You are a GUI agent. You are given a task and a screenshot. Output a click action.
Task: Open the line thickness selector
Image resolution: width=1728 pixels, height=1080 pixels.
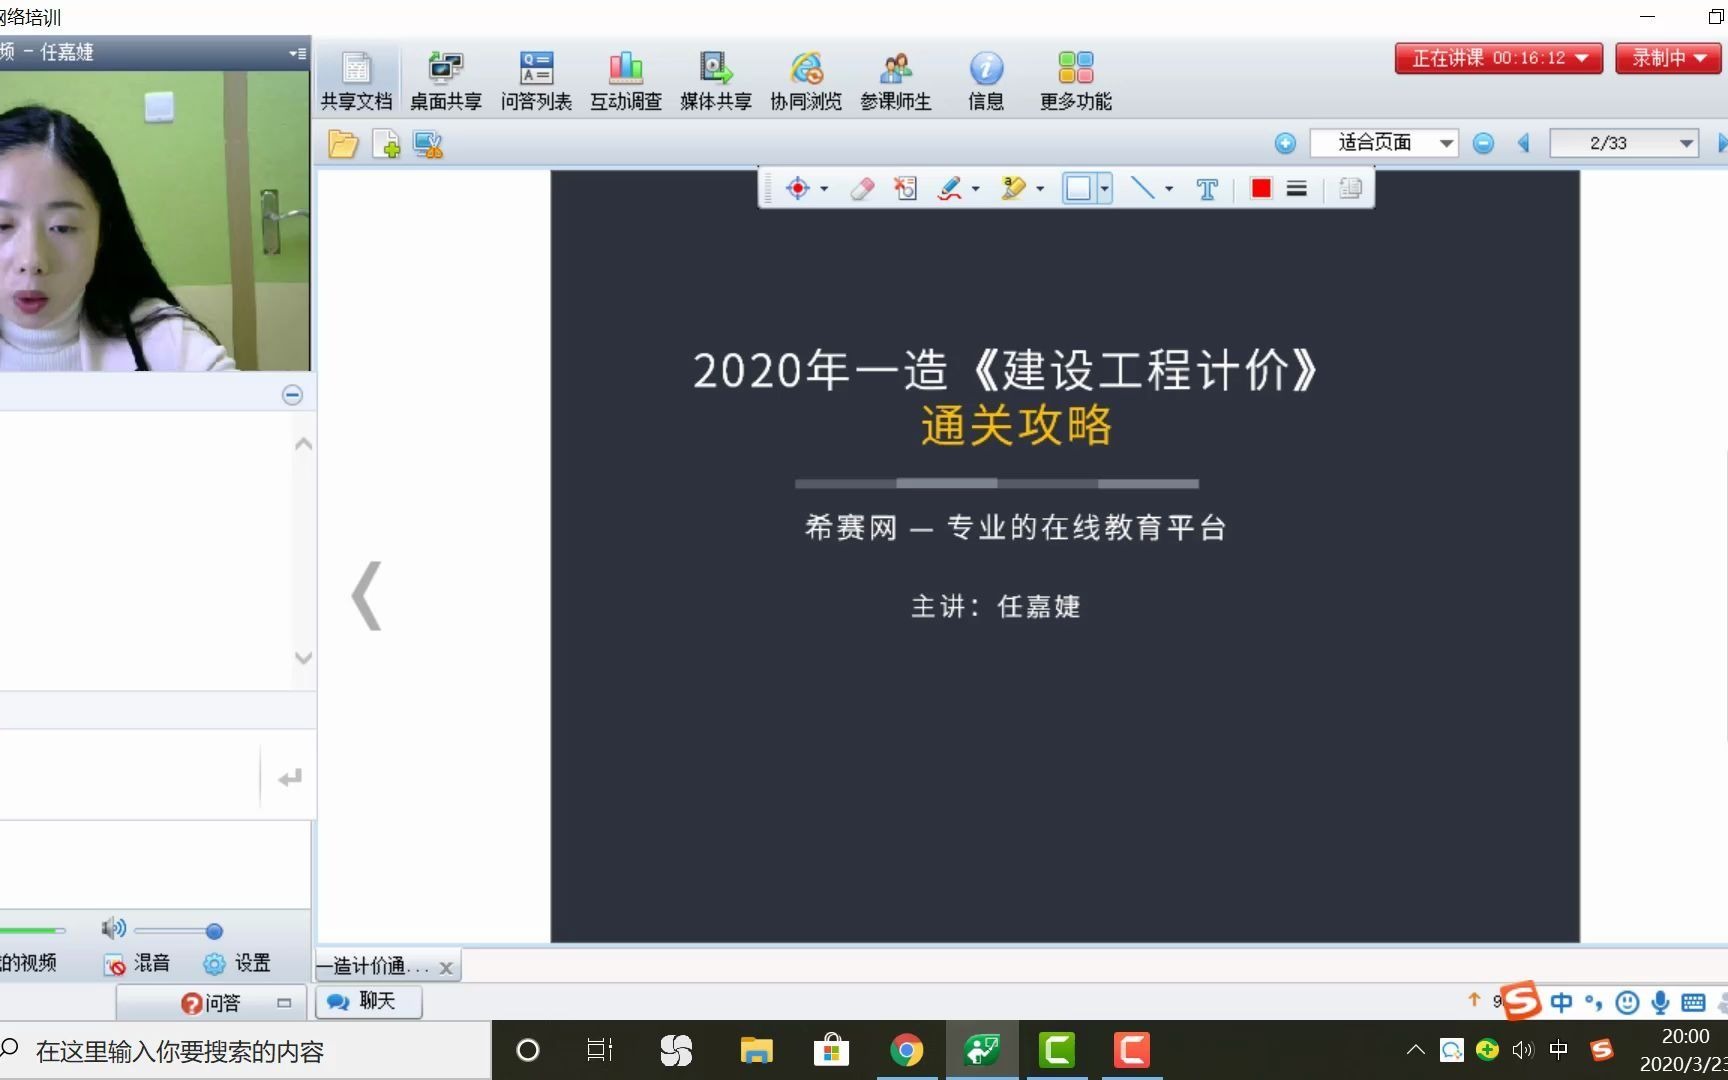point(1297,188)
